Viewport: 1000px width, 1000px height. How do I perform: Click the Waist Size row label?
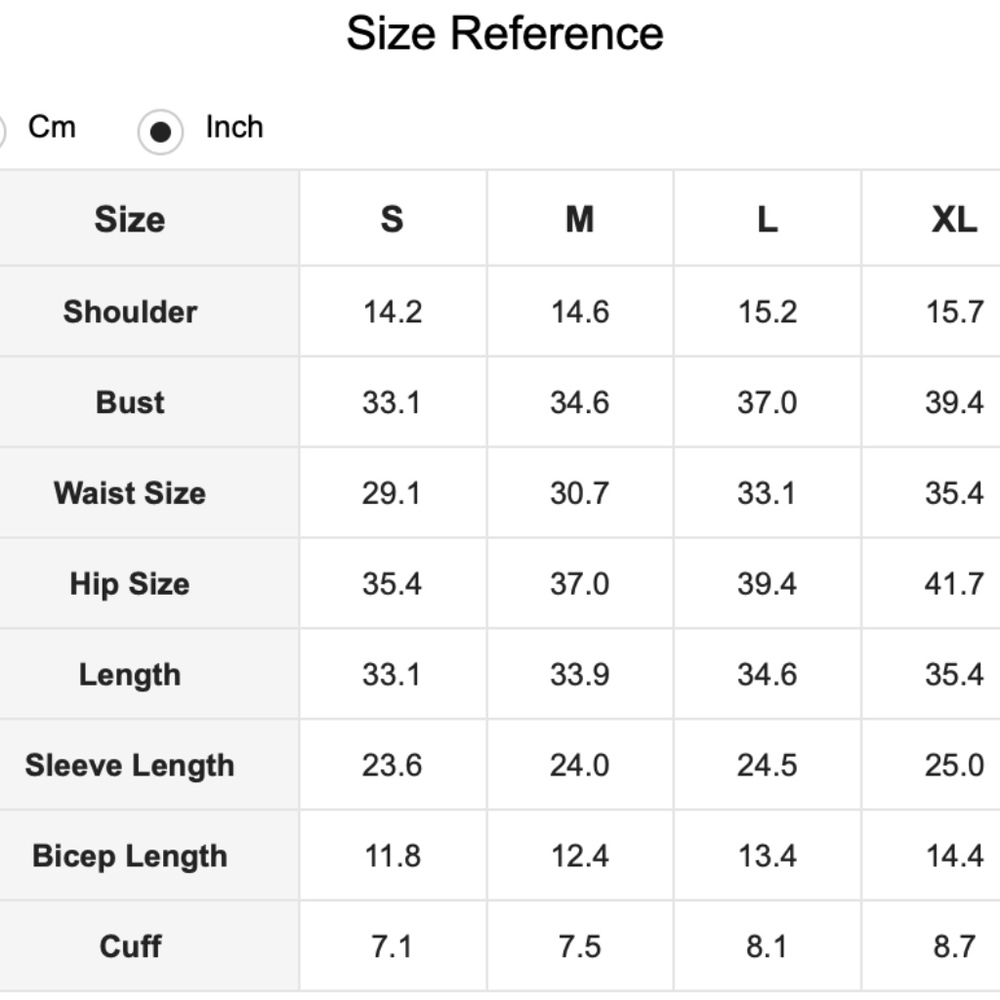[130, 493]
